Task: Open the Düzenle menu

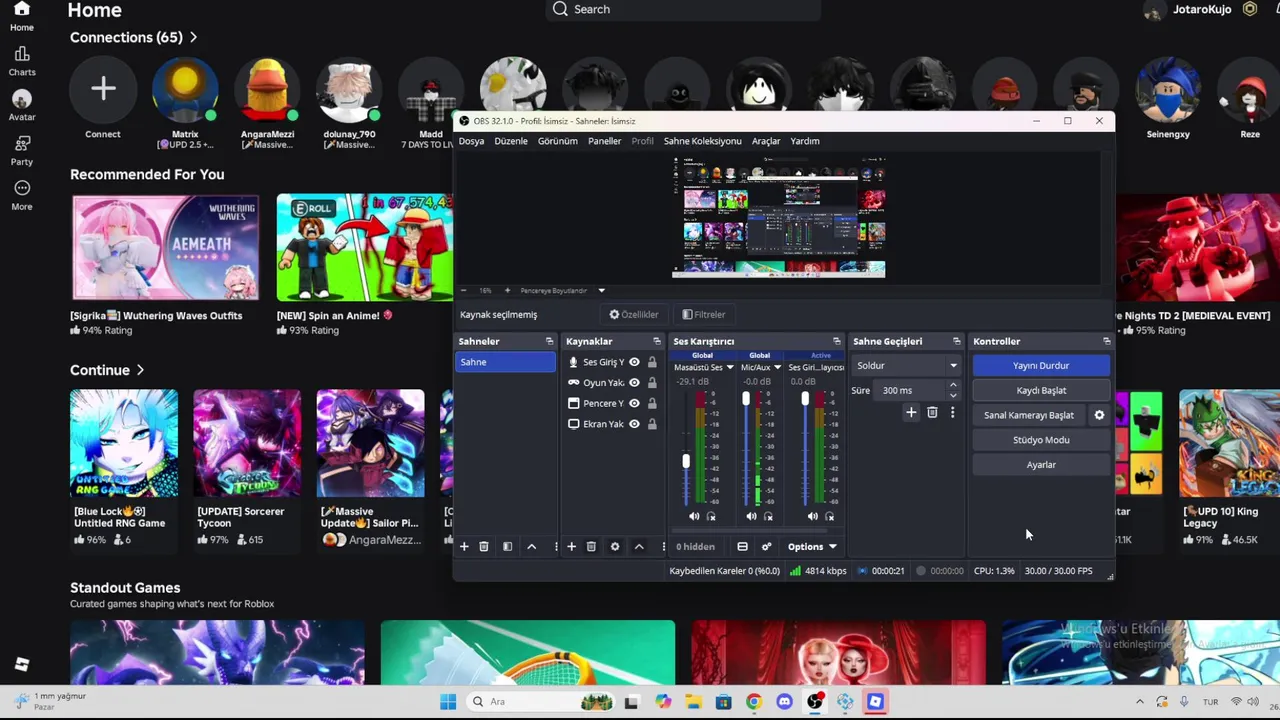Action: 511,141
